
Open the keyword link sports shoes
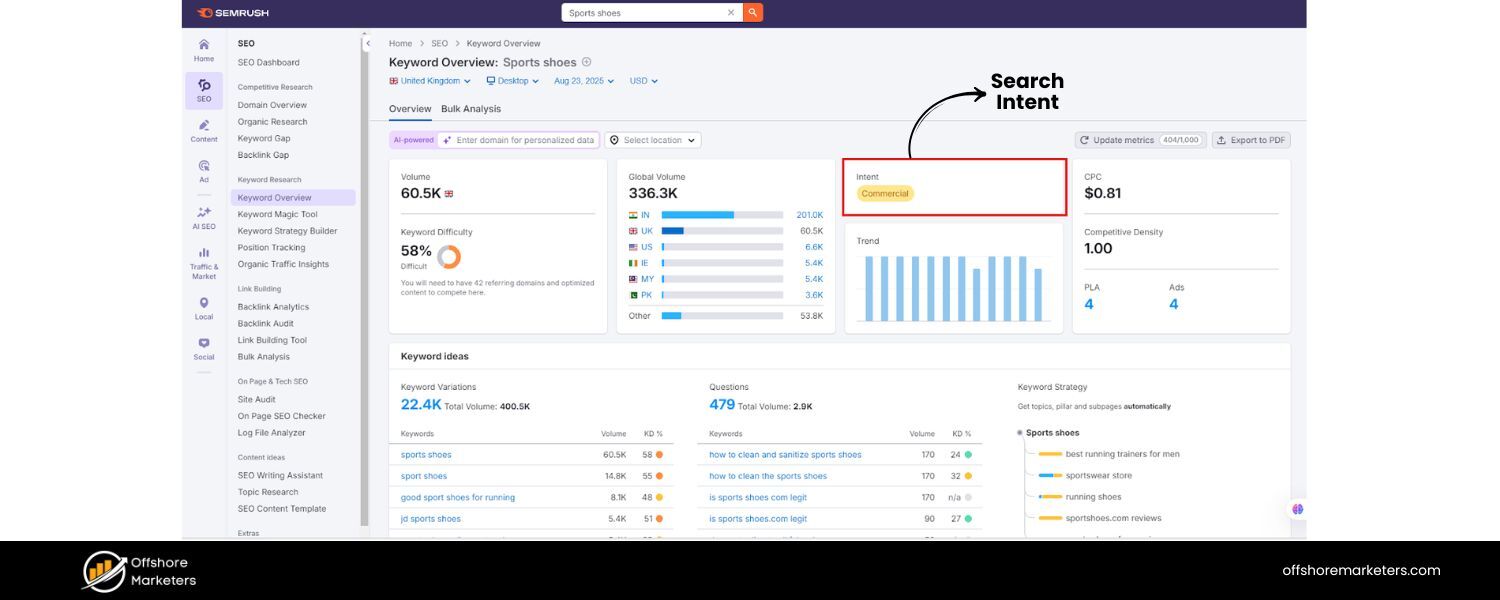tap(426, 454)
